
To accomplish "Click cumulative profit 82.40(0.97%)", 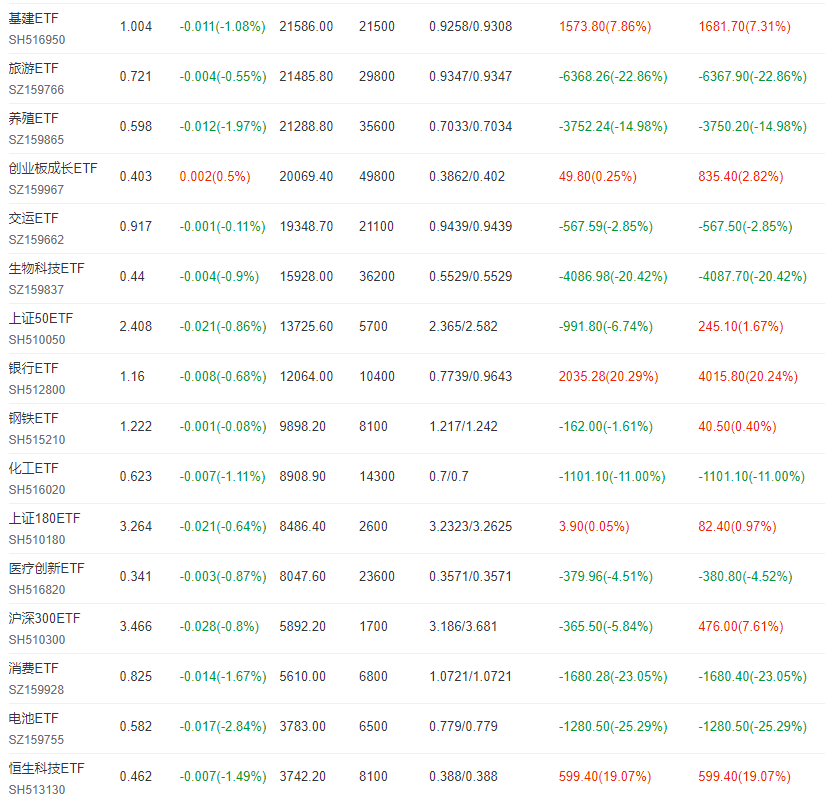I will tap(737, 526).
